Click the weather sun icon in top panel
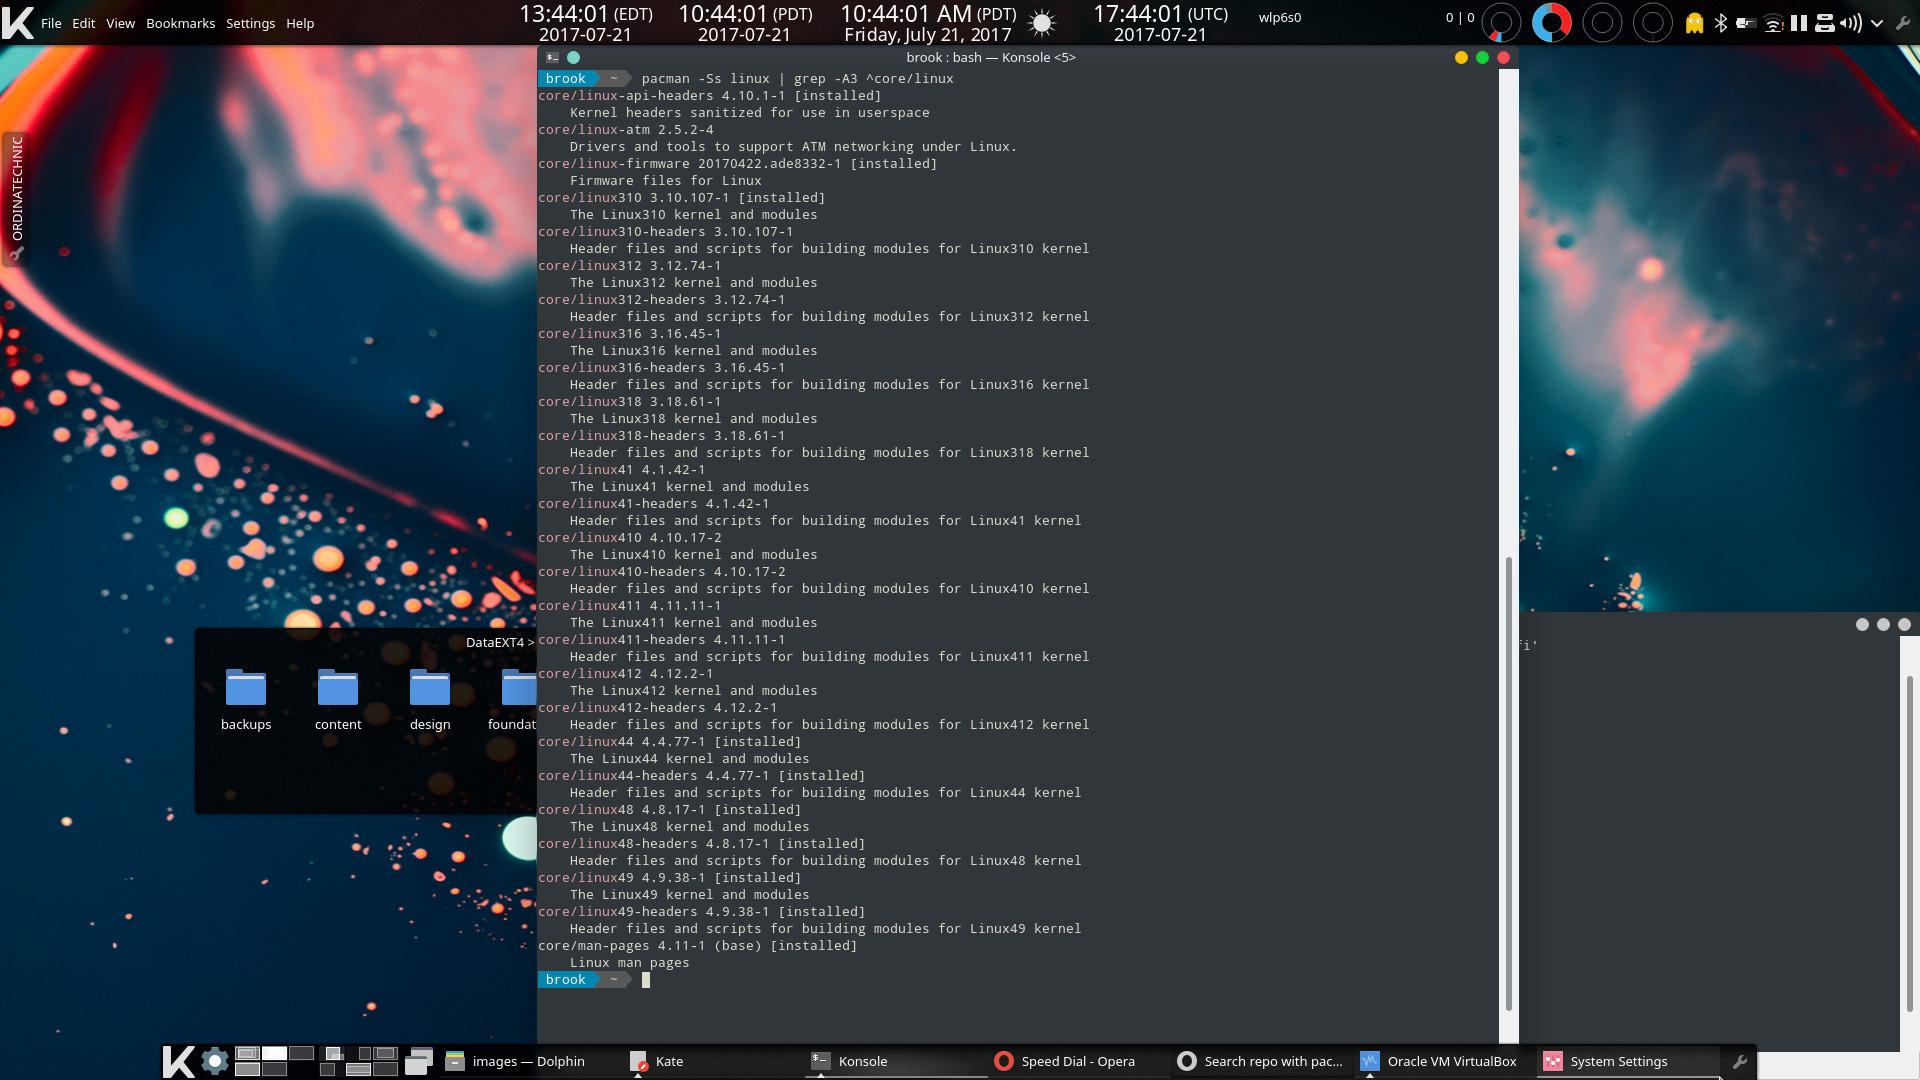The height and width of the screenshot is (1080, 1920). coord(1042,22)
